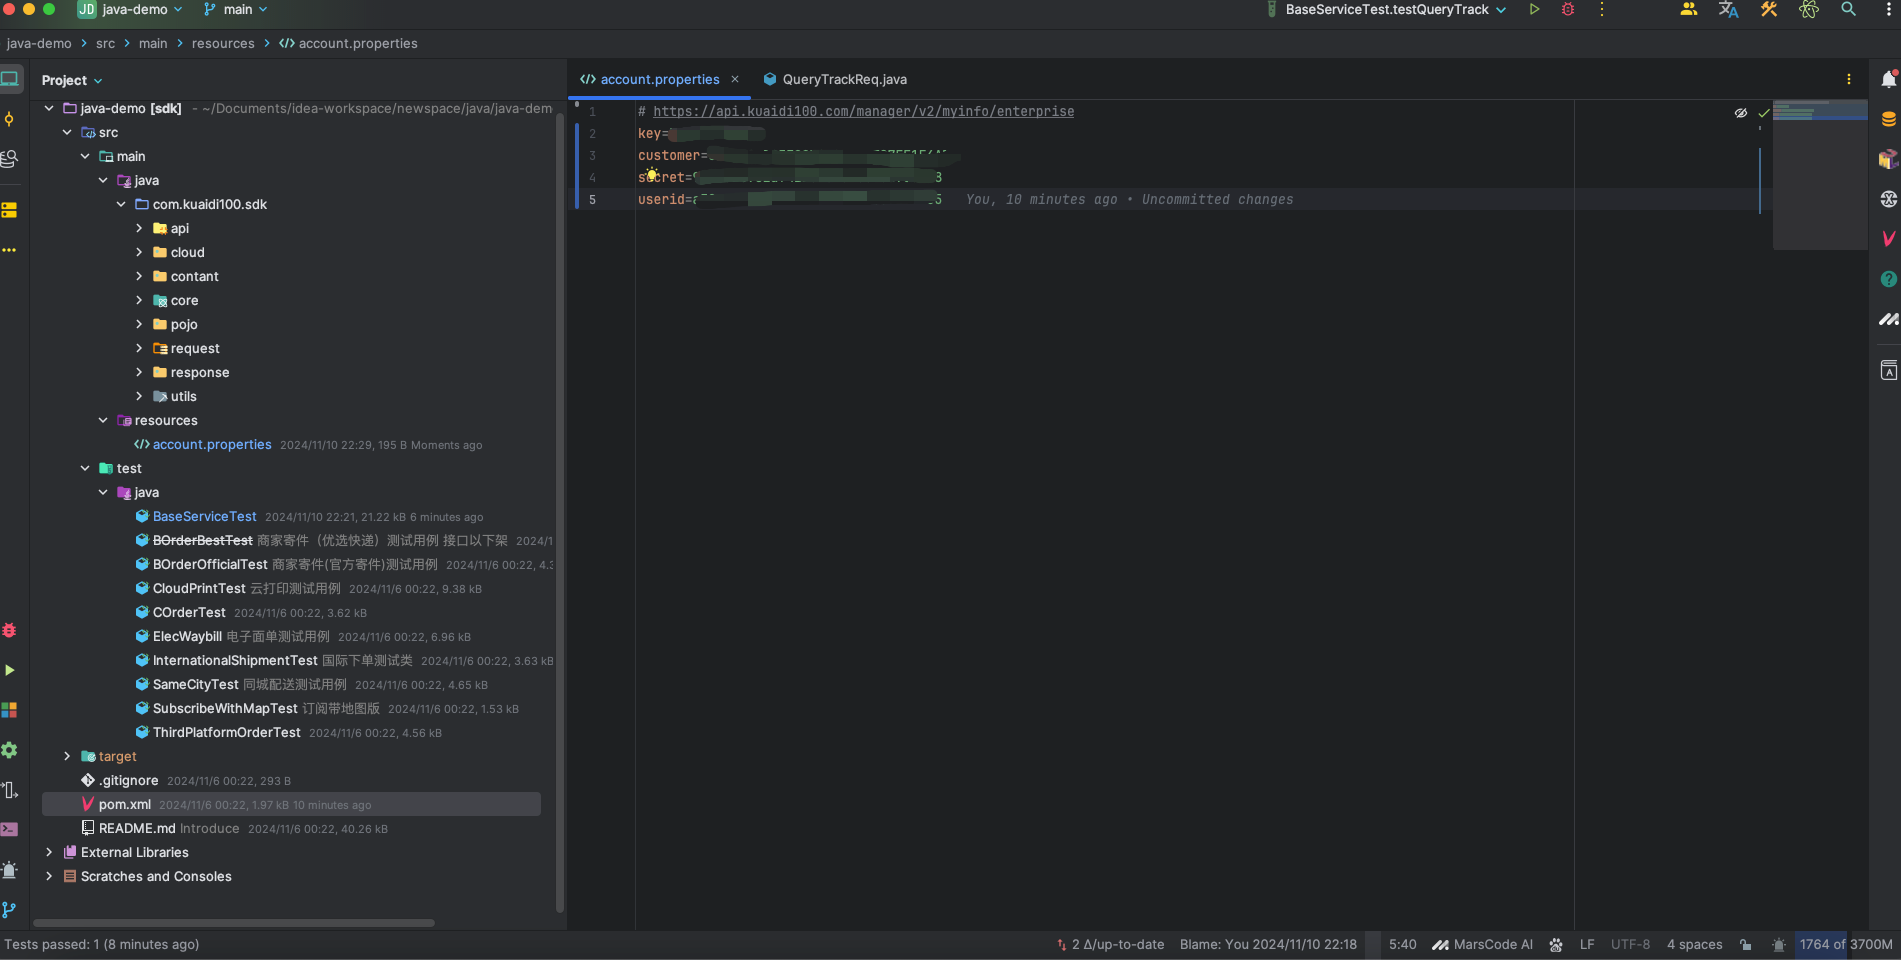Open the main branch dropdown

[x=236, y=9]
